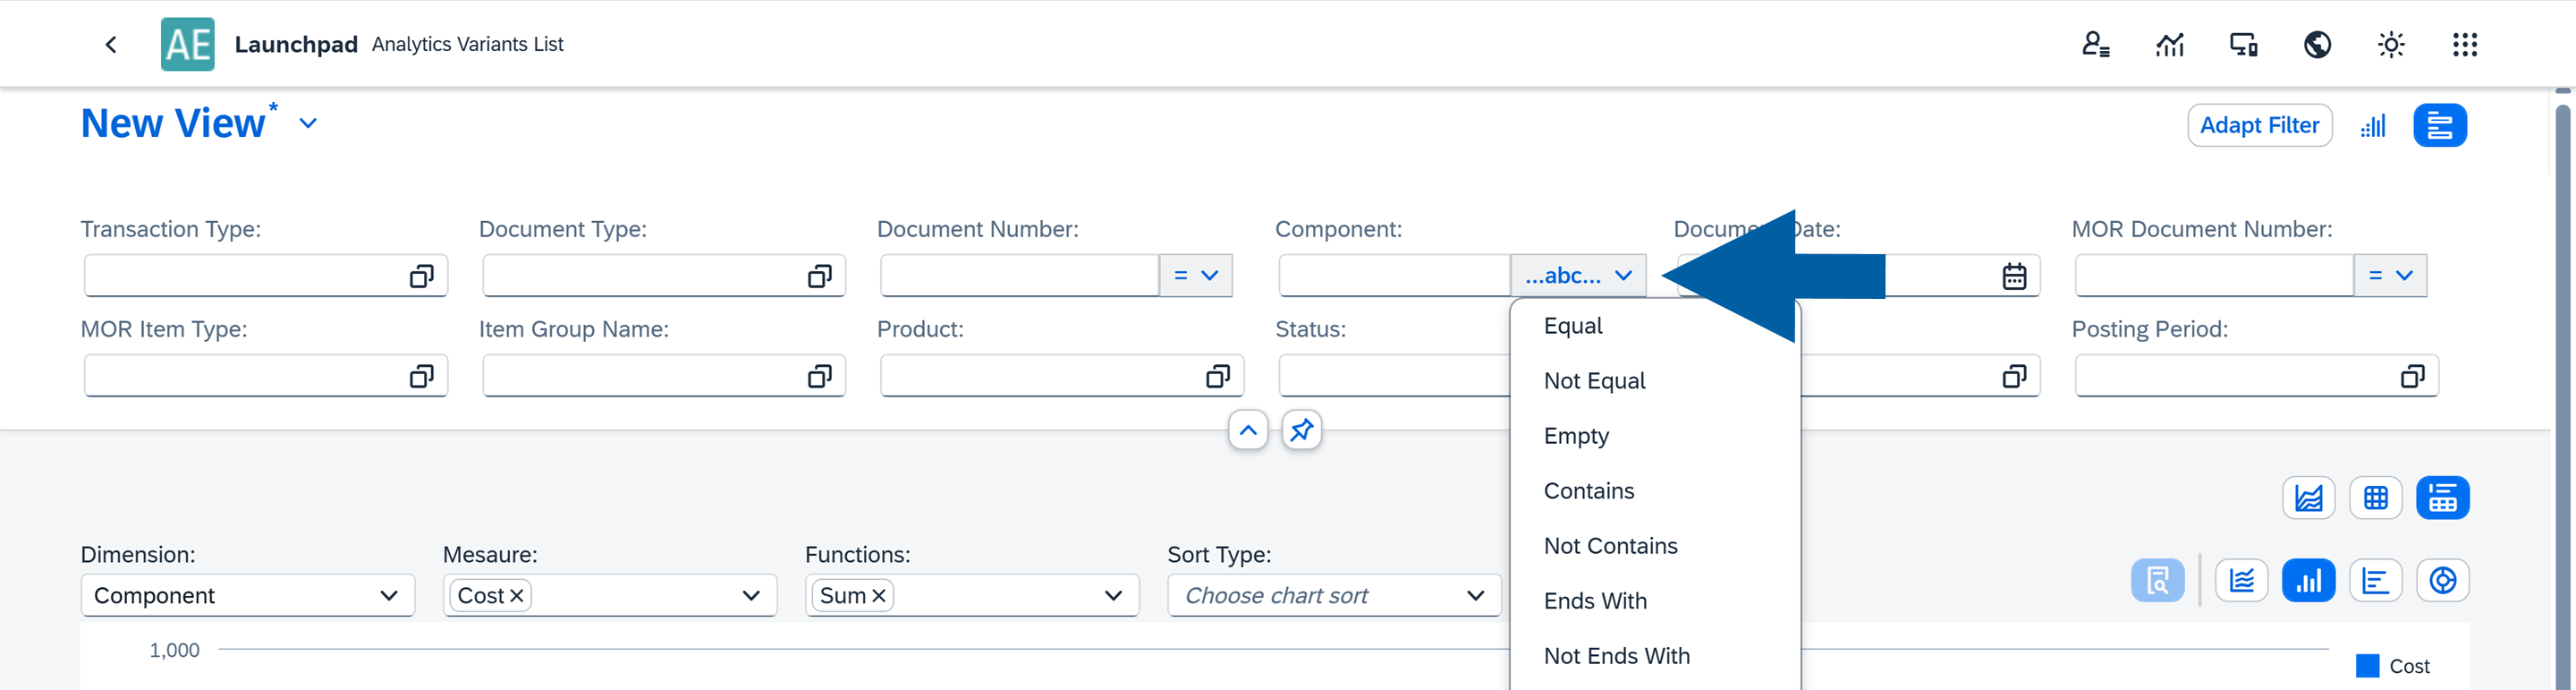
Task: Go back using the header arrow
Action: point(111,45)
